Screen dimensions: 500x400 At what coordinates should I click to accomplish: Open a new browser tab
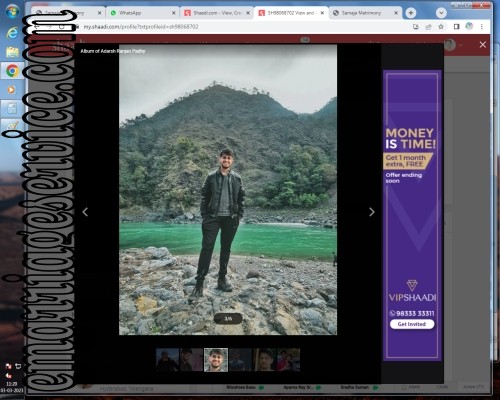[411, 13]
